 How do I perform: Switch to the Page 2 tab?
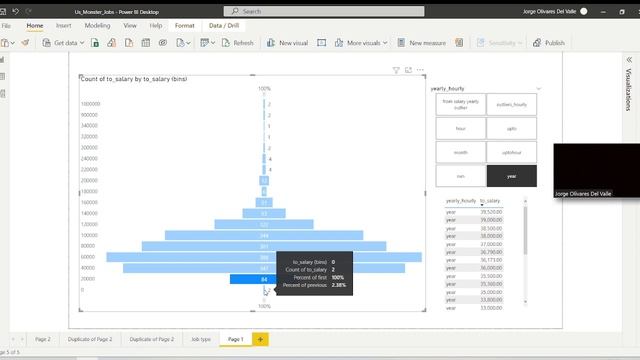[43, 339]
